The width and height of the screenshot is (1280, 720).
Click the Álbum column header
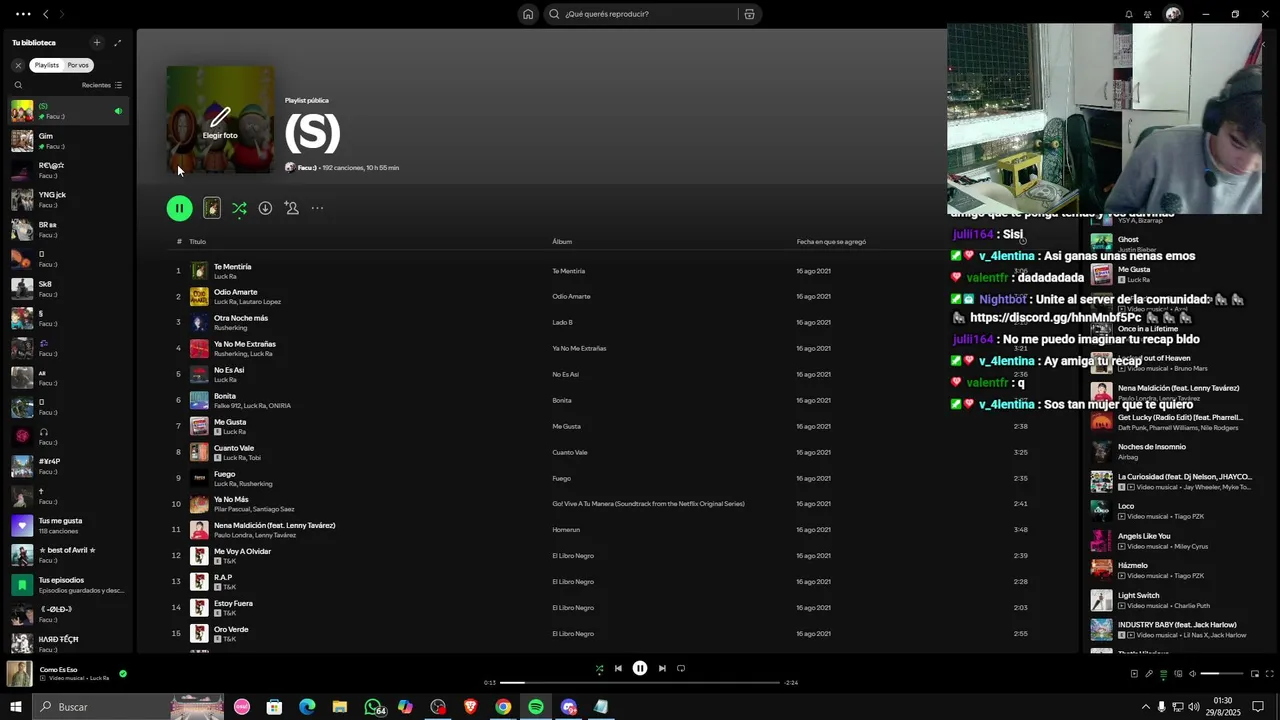pos(562,242)
